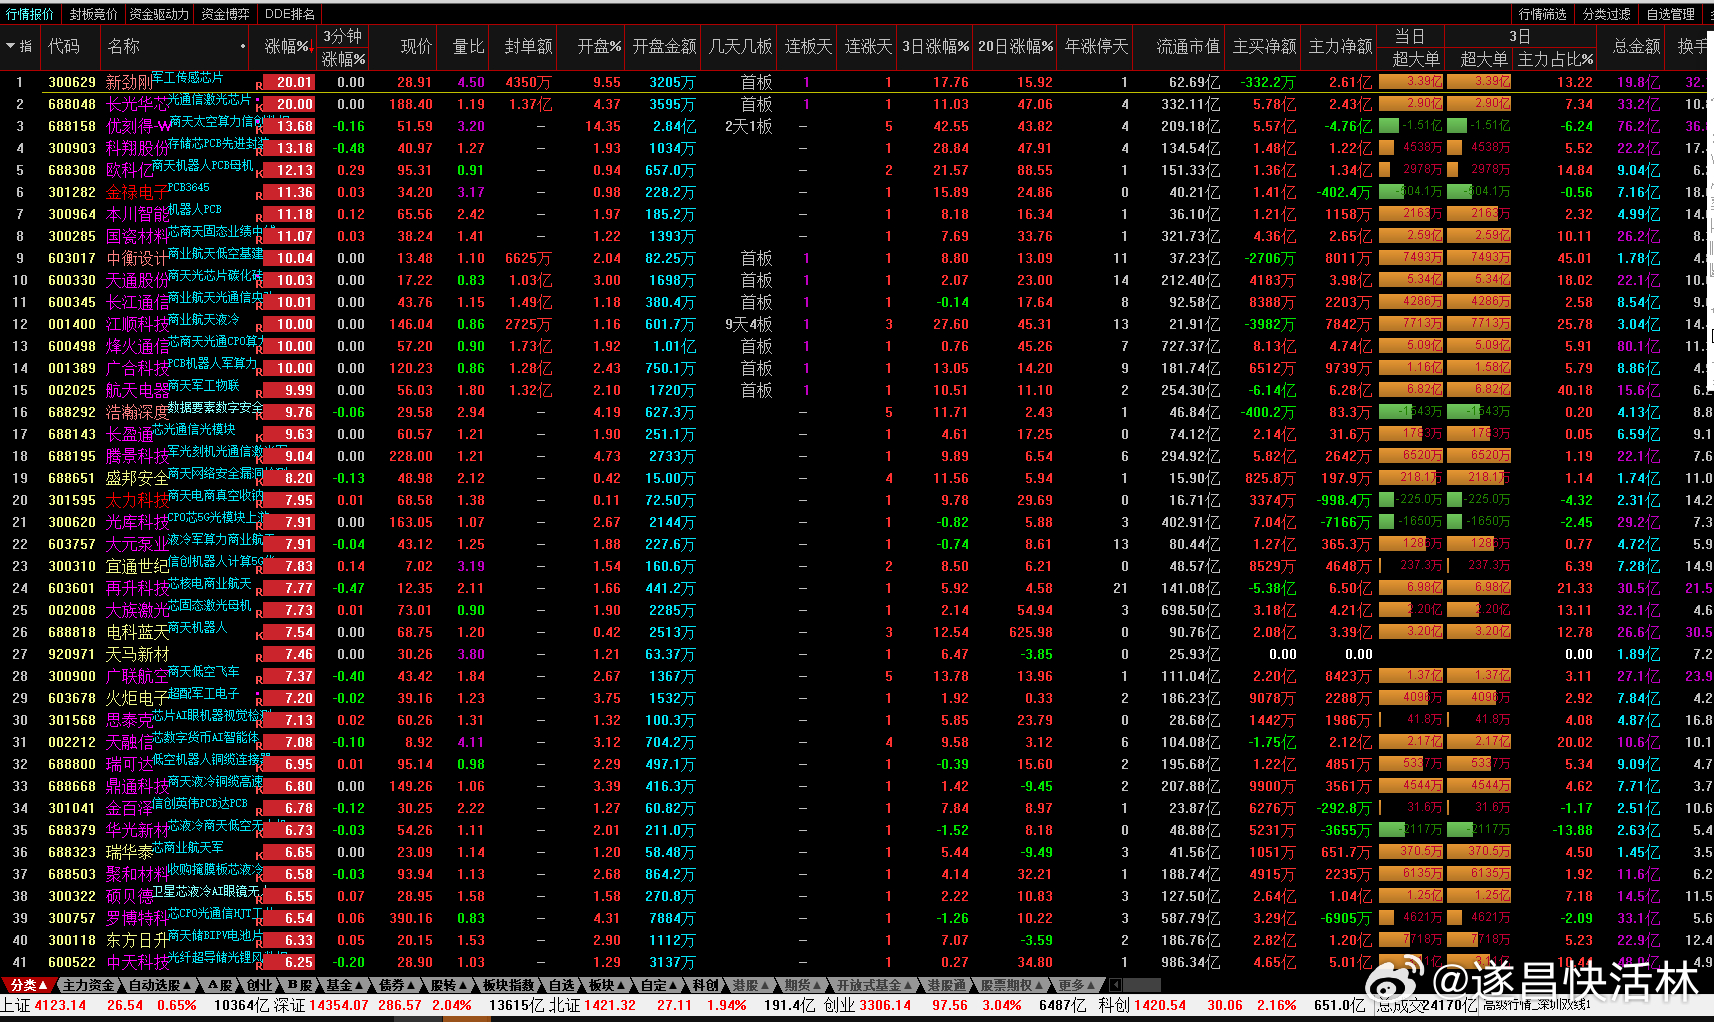Switch to the A股 market tab
This screenshot has height=1022, width=1714.
tap(219, 985)
